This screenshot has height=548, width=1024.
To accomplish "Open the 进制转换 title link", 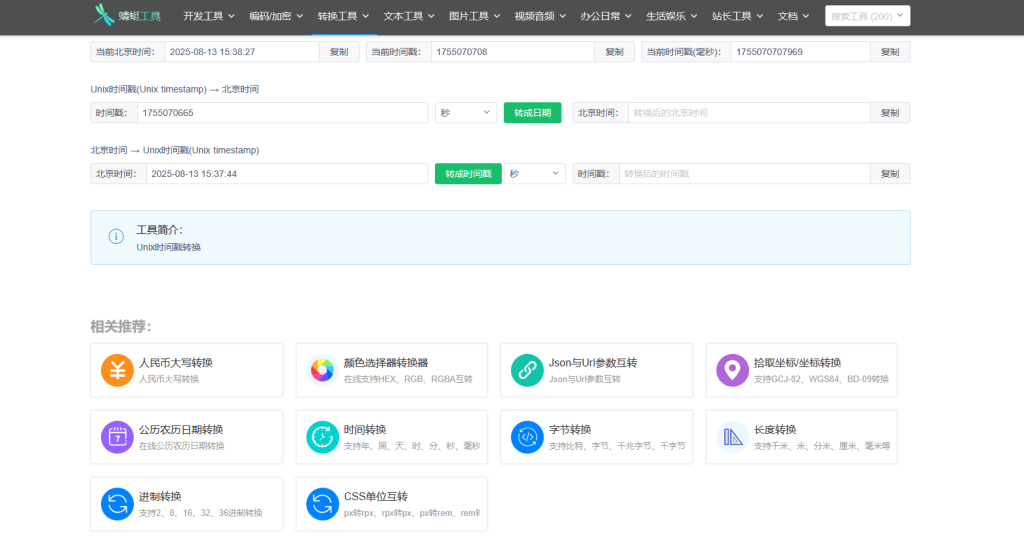I will coord(160,496).
